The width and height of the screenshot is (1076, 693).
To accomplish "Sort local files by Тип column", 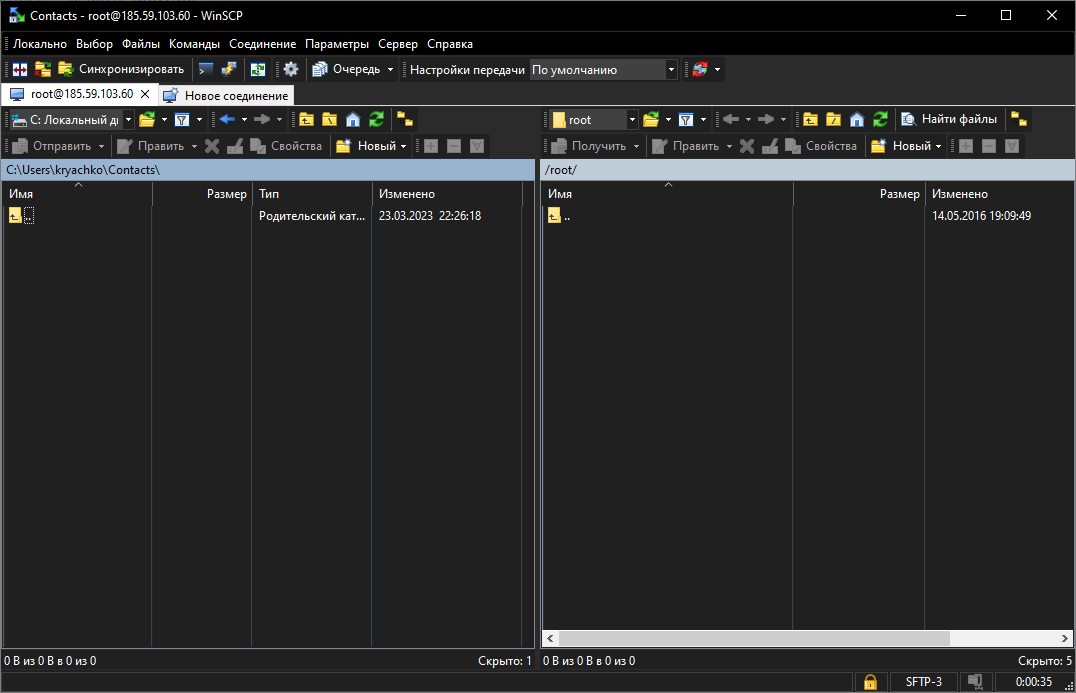I will click(x=312, y=194).
